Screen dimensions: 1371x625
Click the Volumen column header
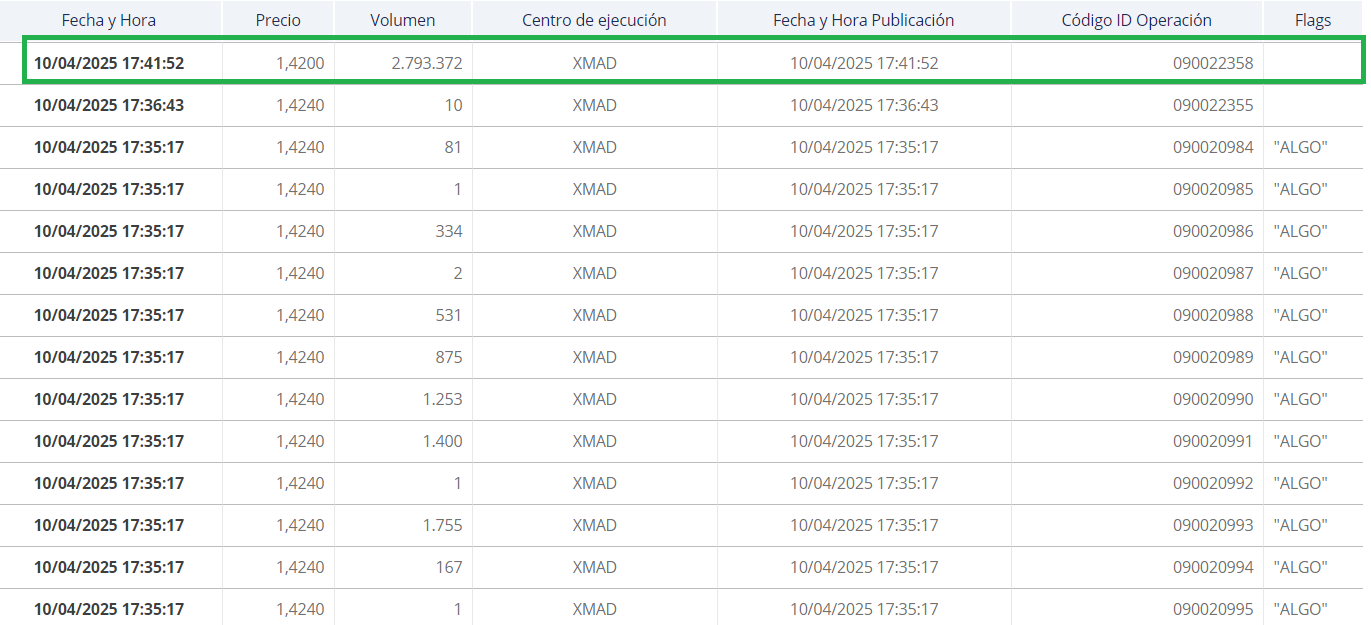(403, 20)
